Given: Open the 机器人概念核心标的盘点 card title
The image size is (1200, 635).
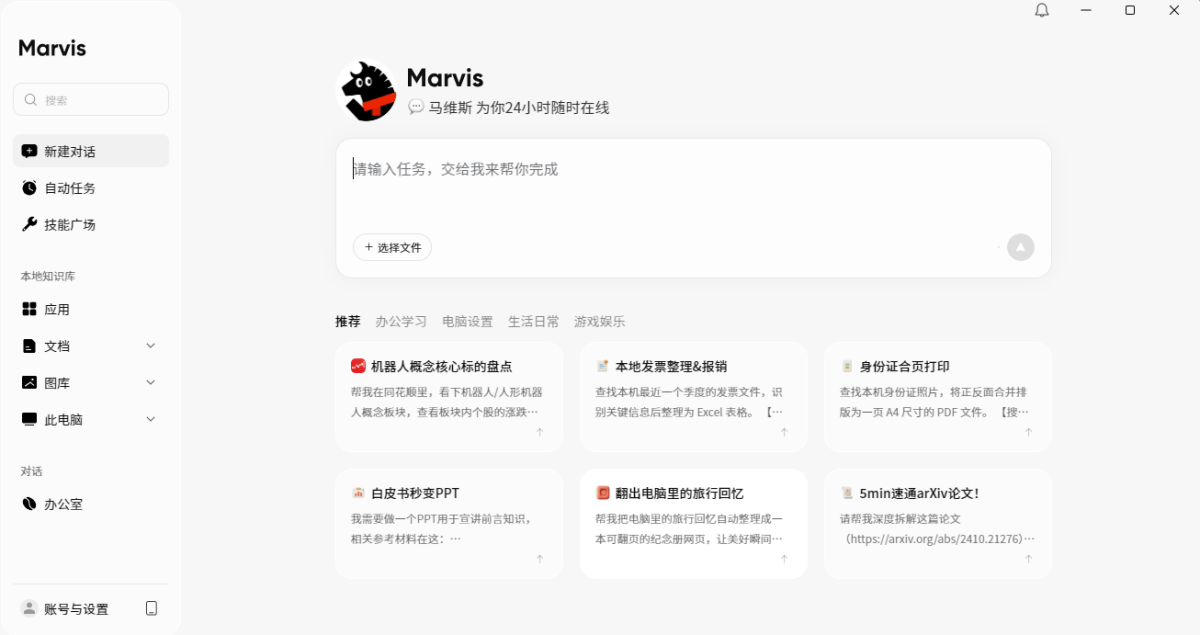Looking at the screenshot, I should point(442,366).
